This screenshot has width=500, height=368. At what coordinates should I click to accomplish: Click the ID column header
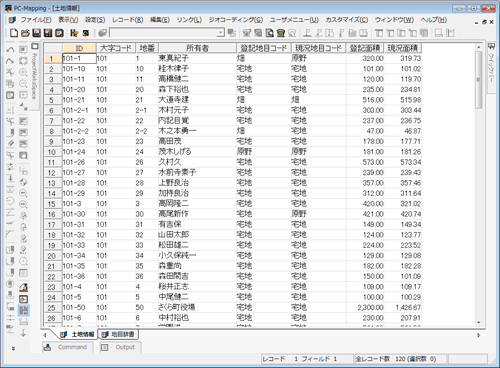79,48
